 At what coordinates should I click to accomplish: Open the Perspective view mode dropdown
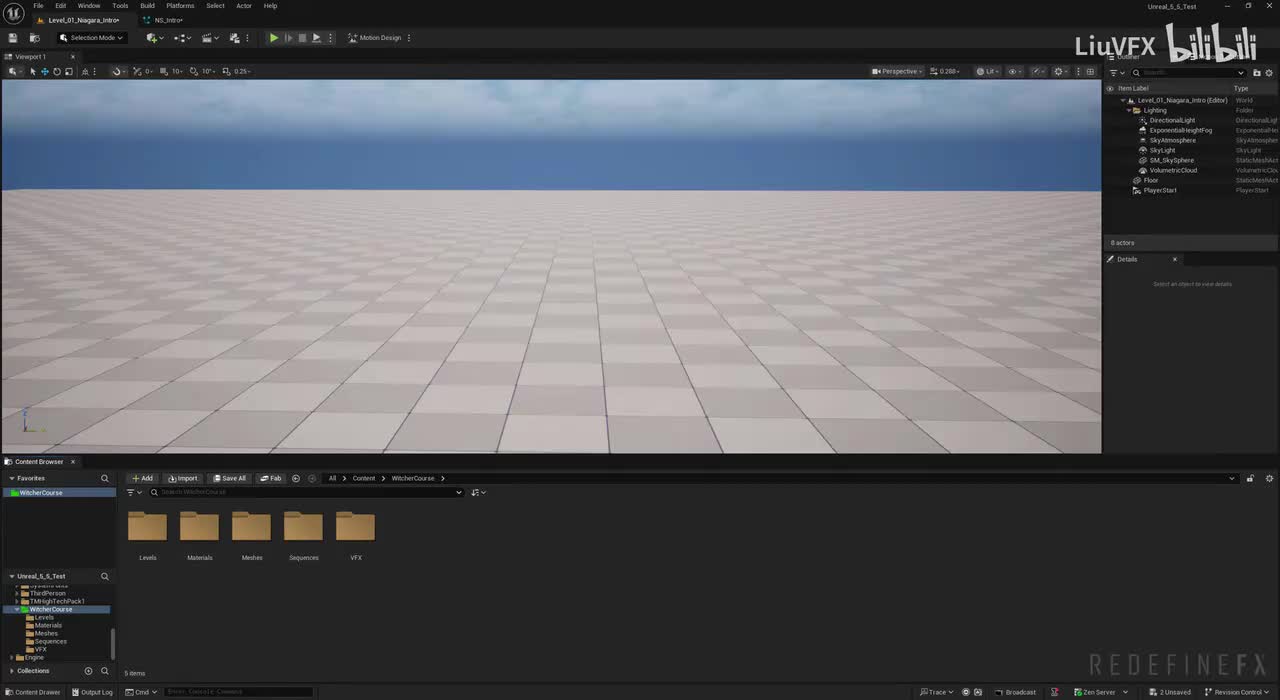point(897,71)
